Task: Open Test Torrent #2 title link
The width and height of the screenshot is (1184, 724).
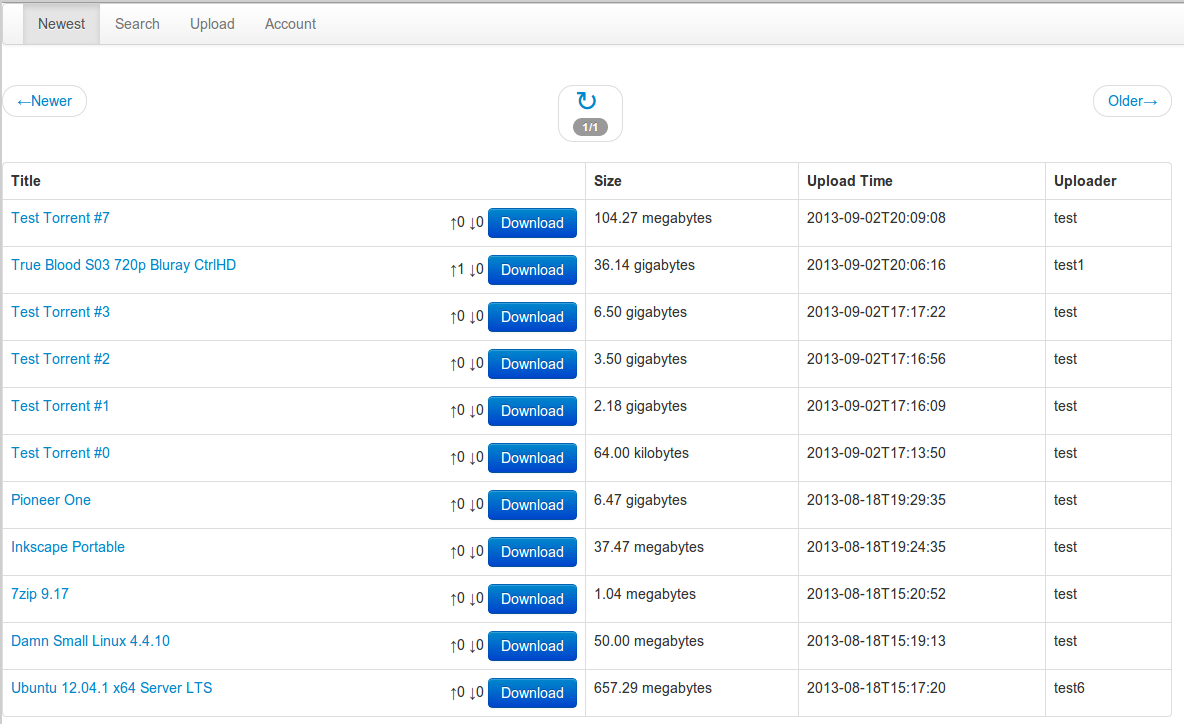Action: [60, 359]
